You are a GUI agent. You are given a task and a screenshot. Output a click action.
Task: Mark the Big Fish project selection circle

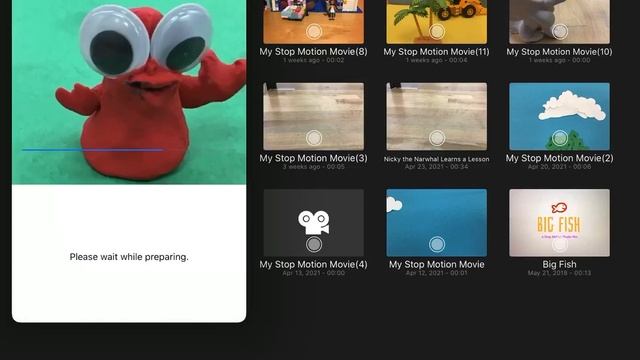point(560,244)
